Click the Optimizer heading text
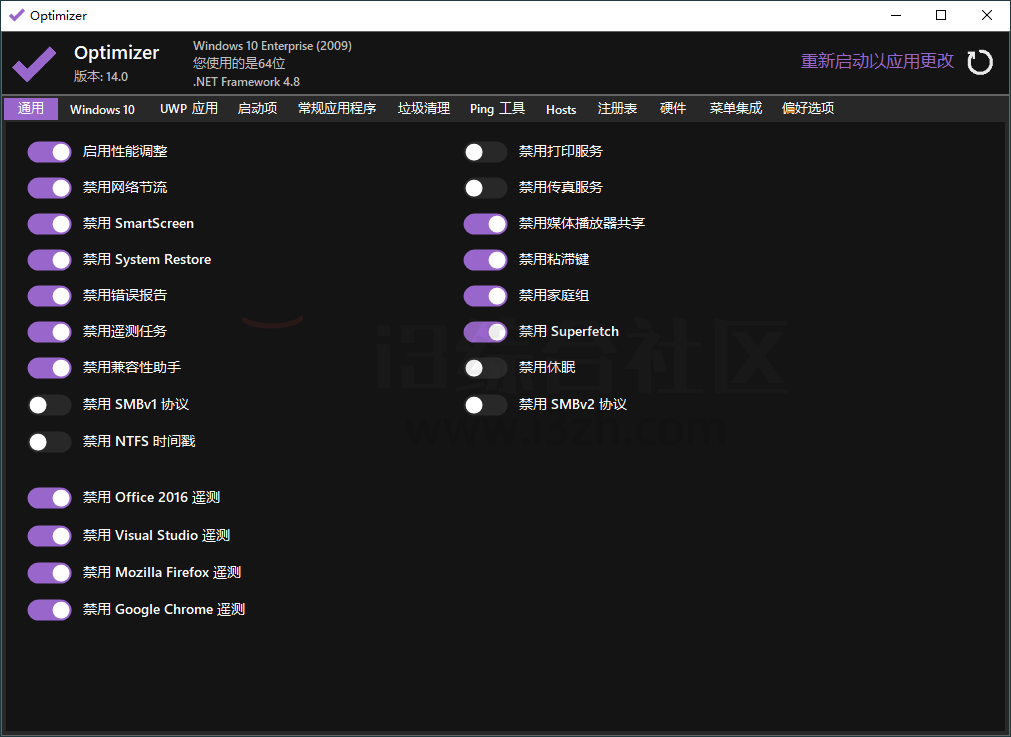This screenshot has width=1011, height=737. (116, 52)
